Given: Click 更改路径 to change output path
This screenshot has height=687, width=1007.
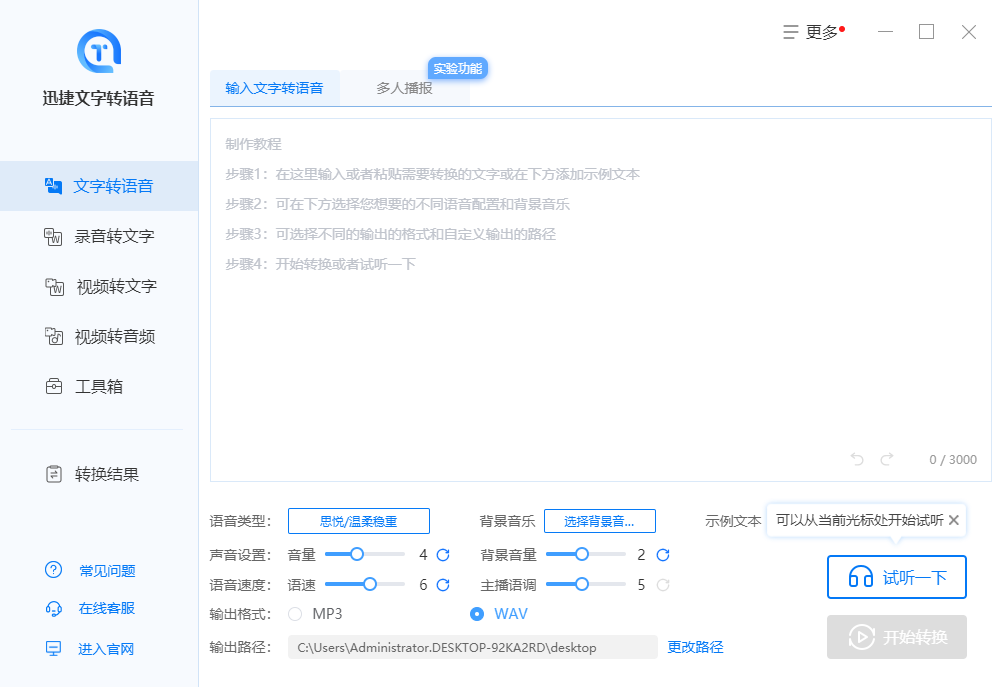Looking at the screenshot, I should point(695,646).
